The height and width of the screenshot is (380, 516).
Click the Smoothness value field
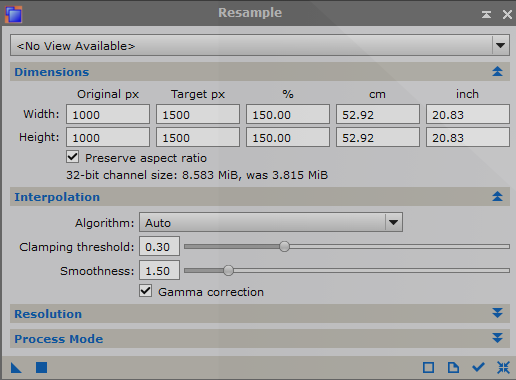159,270
